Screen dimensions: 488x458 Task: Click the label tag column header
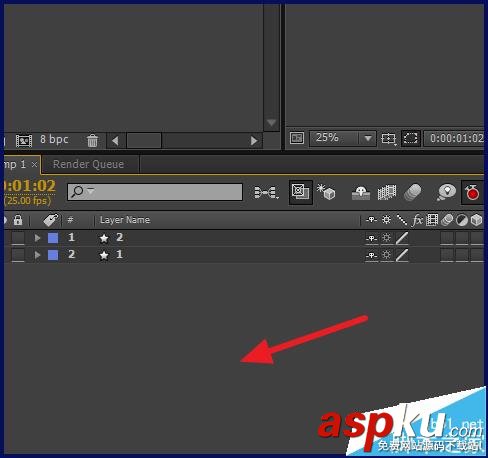pyautogui.click(x=51, y=220)
